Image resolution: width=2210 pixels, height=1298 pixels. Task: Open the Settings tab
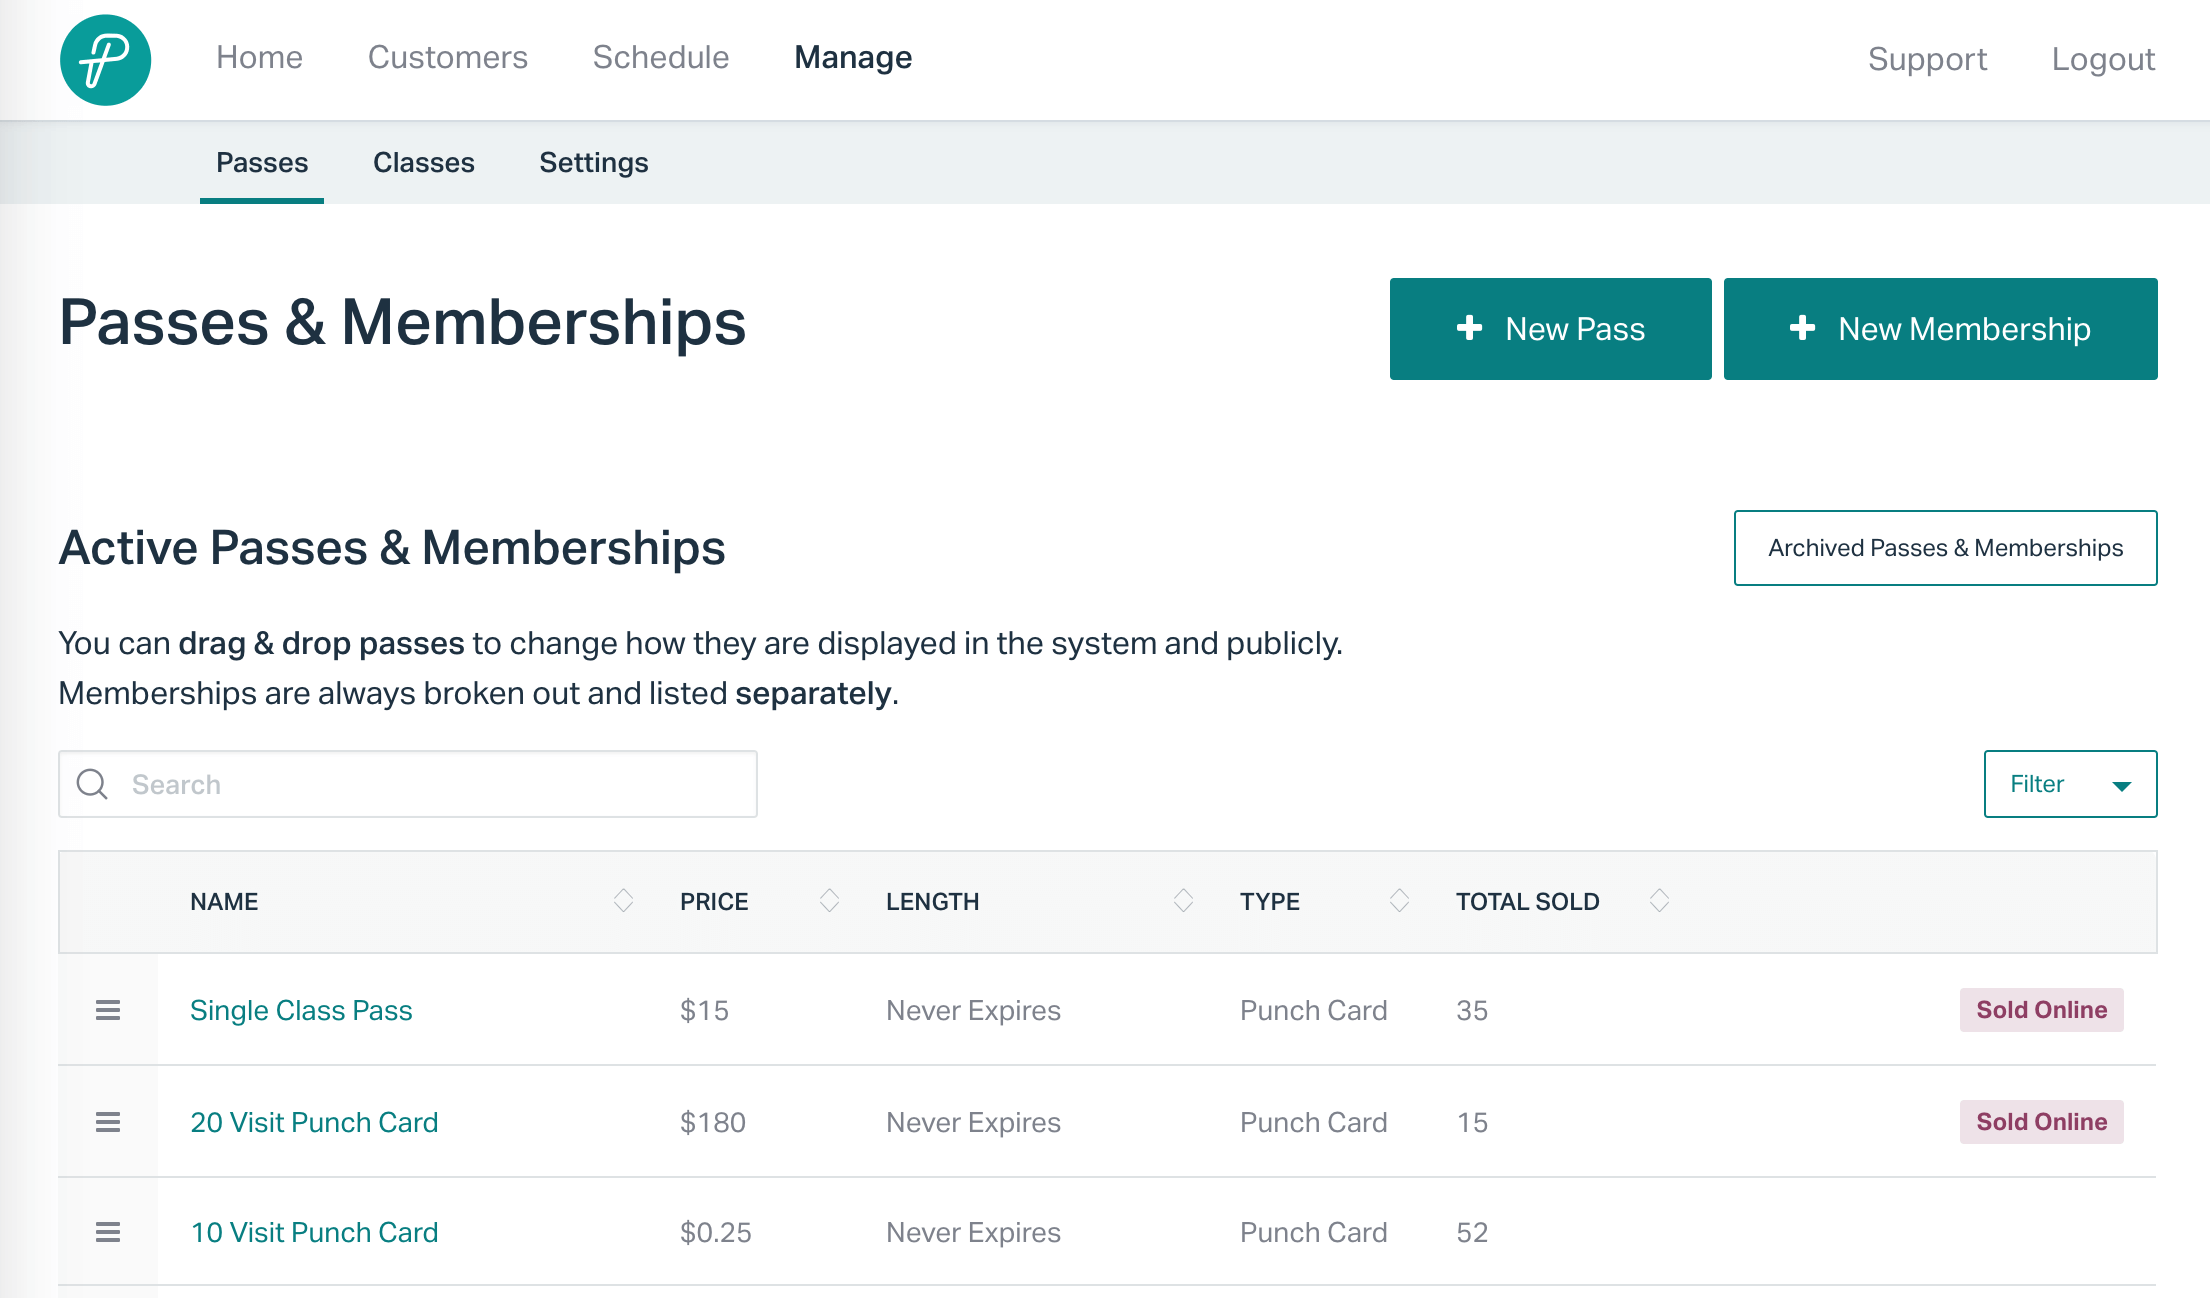pos(593,163)
